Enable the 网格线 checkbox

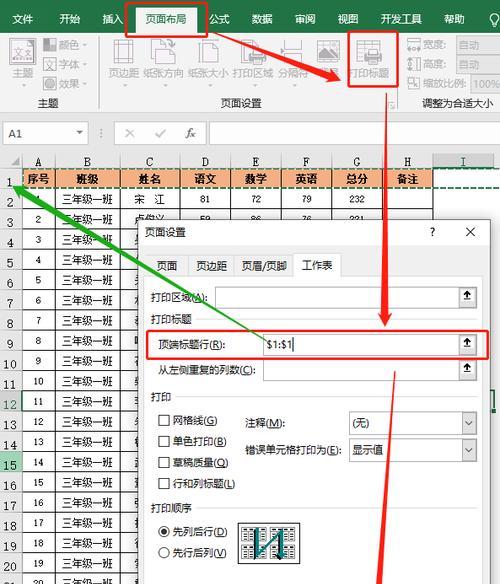coord(164,420)
